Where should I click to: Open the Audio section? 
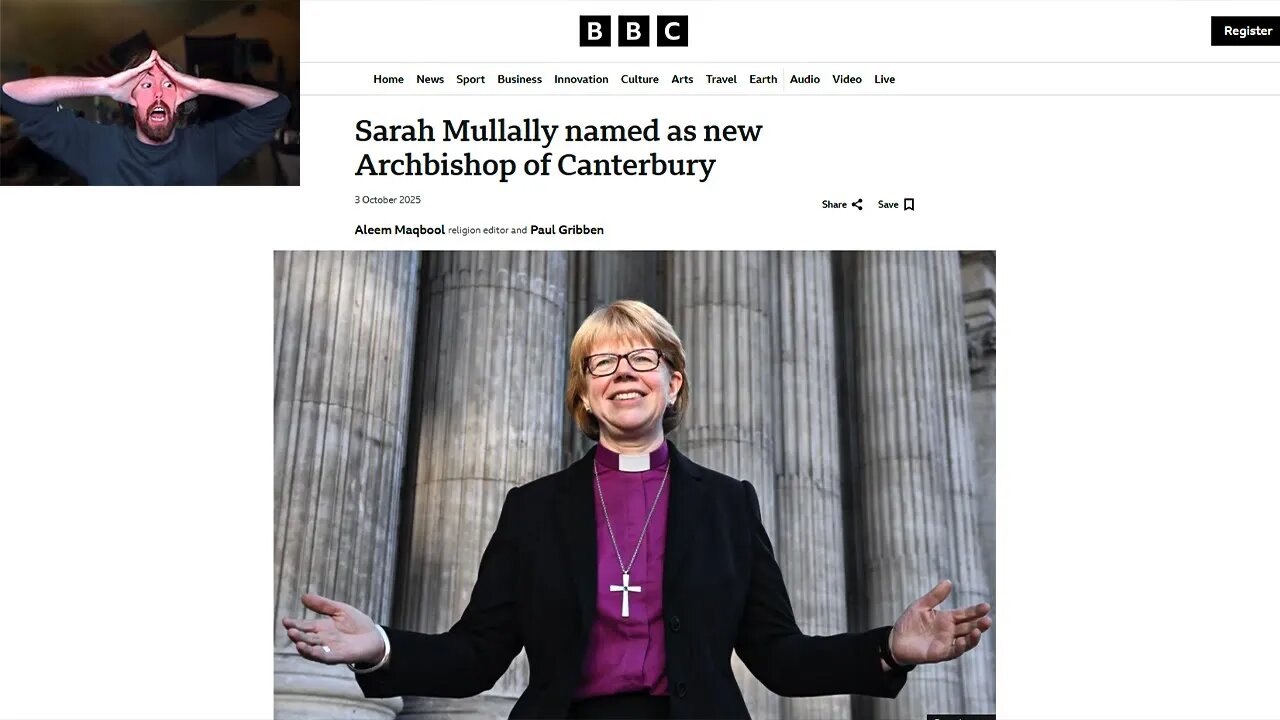click(x=805, y=79)
